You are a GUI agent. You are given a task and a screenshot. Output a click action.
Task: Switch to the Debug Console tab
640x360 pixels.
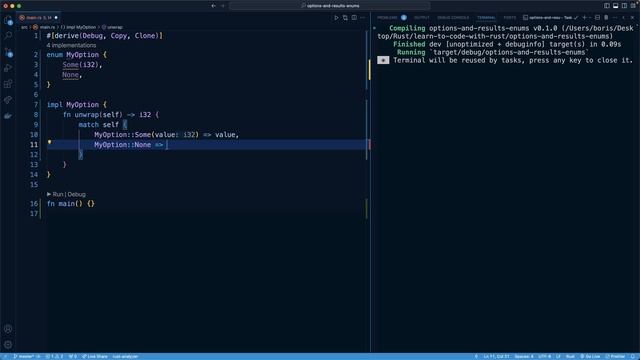[453, 18]
